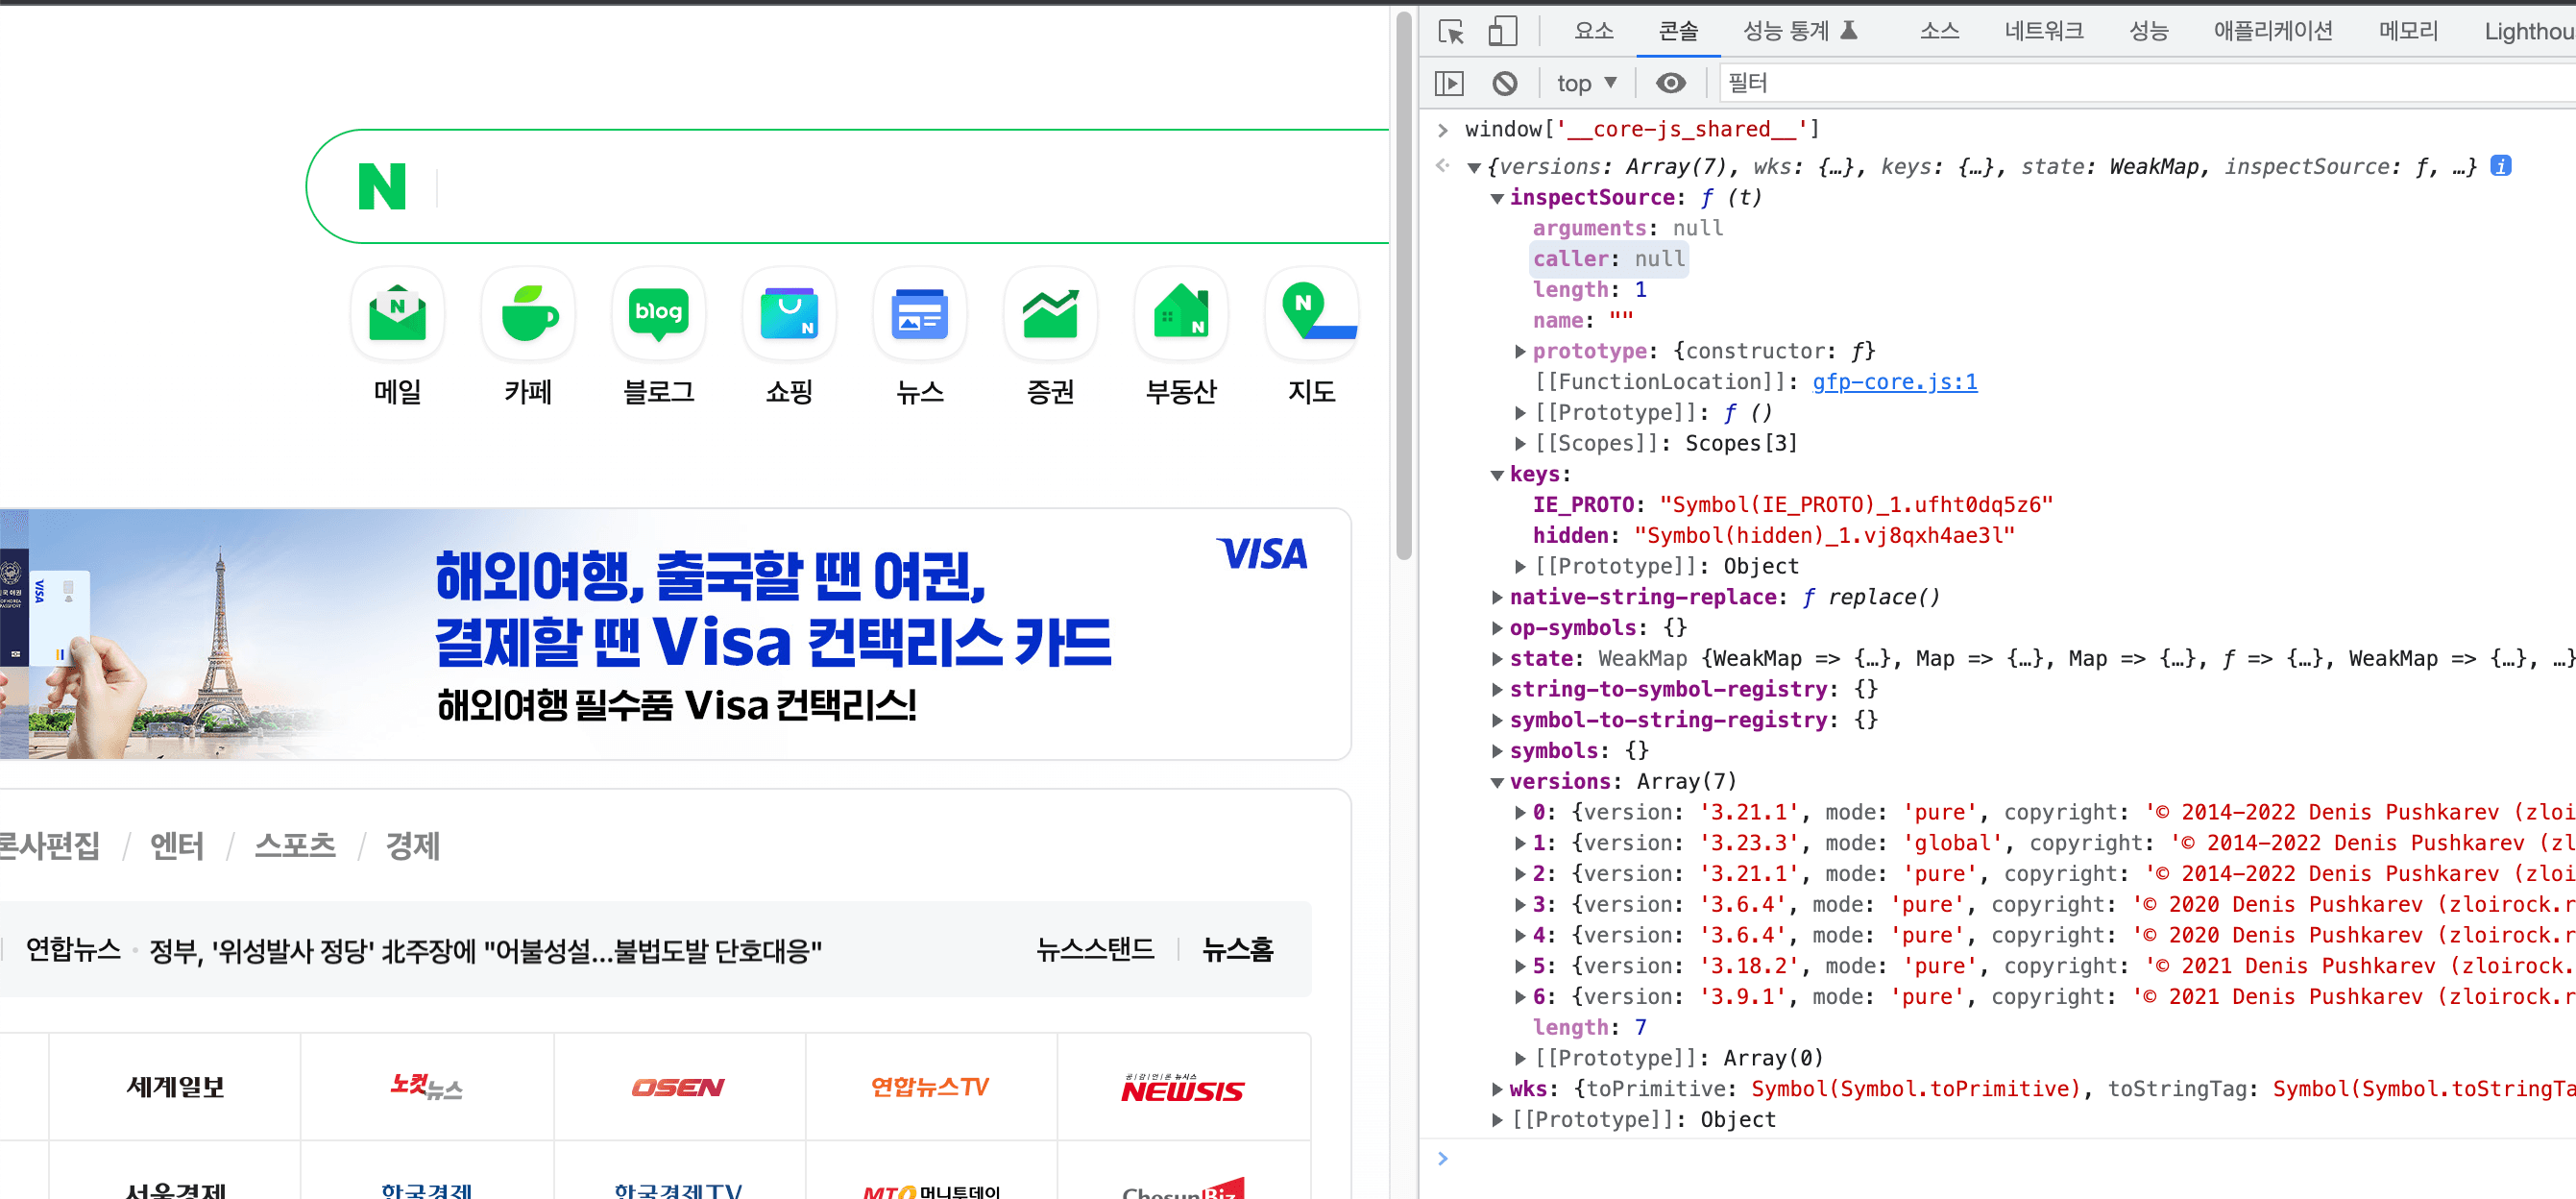Toggle the console sidebar panel
This screenshot has height=1199, width=2576.
tap(1450, 83)
